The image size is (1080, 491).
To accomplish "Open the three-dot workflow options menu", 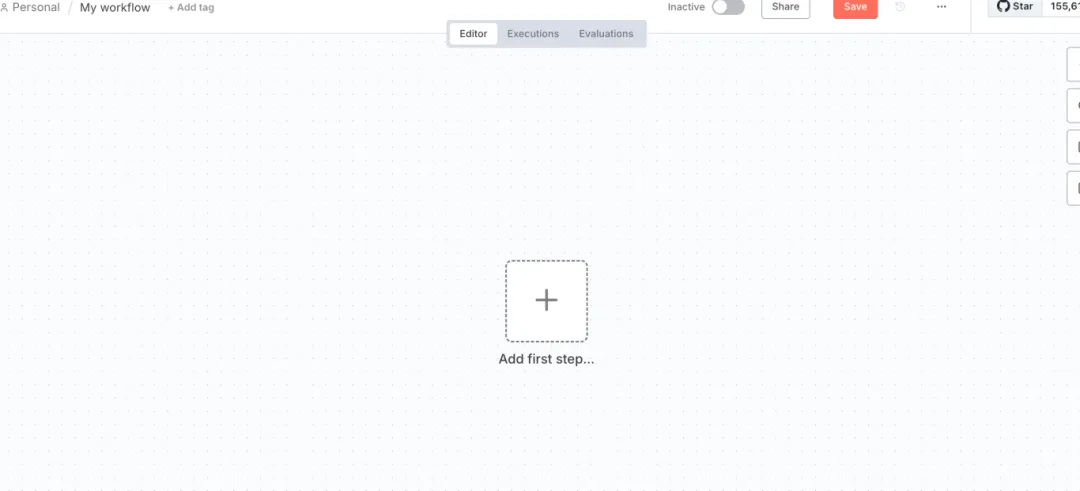I will tap(942, 7).
